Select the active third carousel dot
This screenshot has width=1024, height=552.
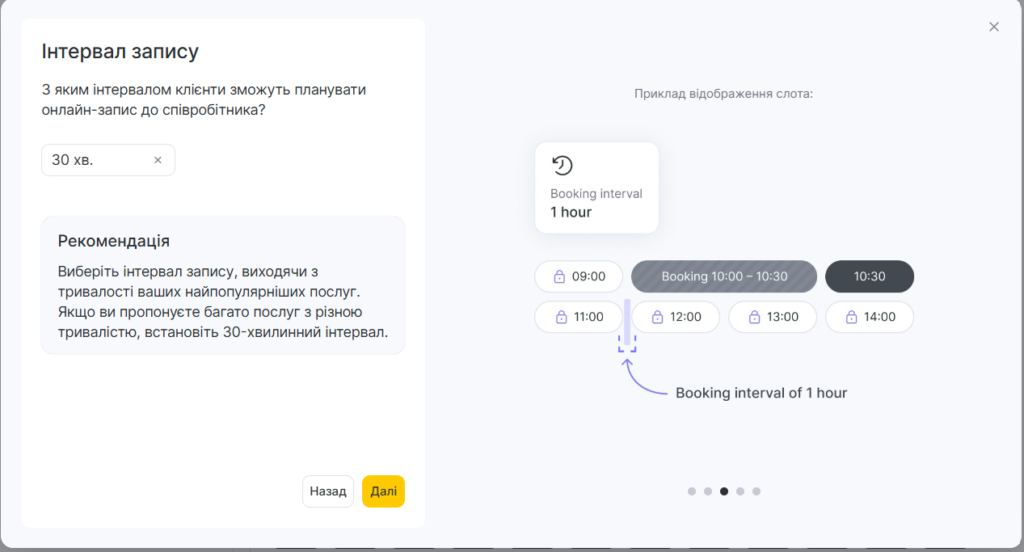(x=724, y=491)
